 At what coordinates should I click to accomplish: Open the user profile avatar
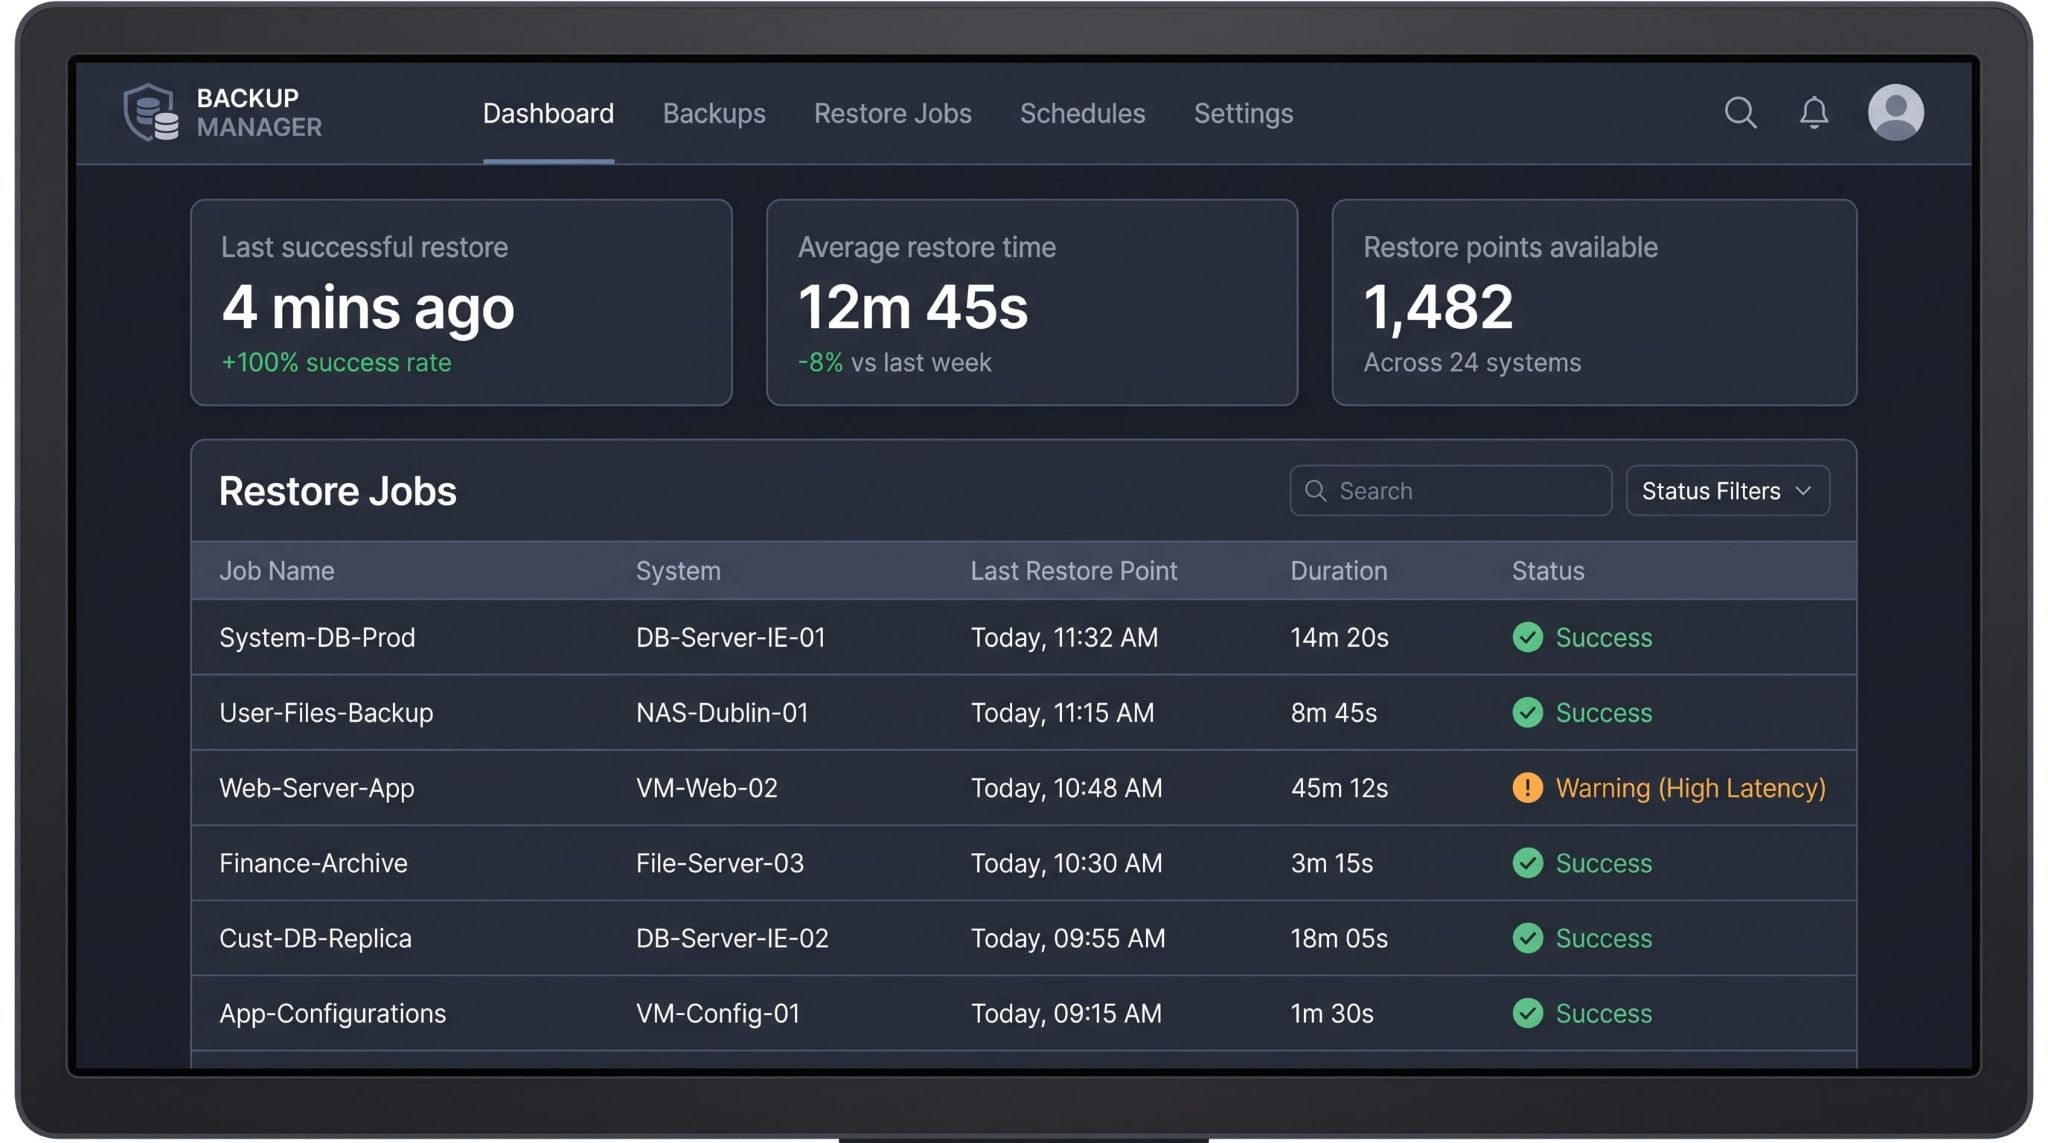click(x=1896, y=112)
